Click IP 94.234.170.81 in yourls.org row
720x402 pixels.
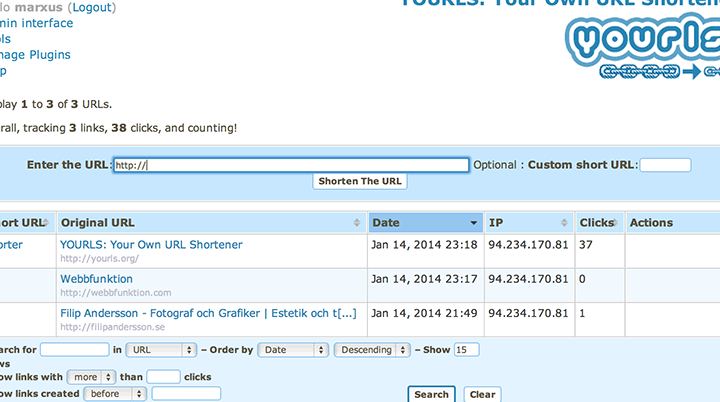[x=528, y=244]
